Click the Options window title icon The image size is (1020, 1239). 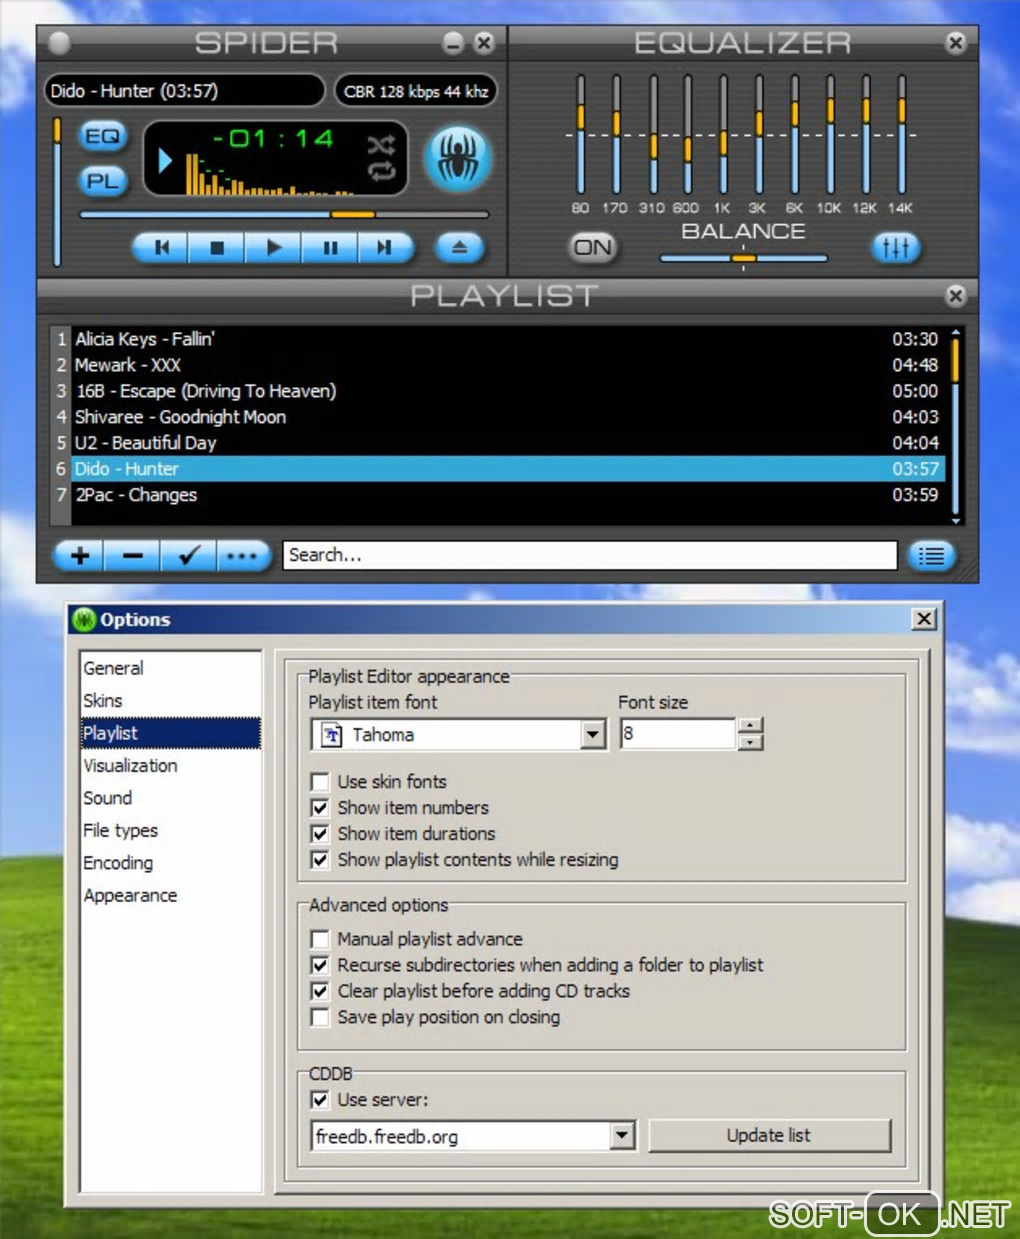click(84, 620)
